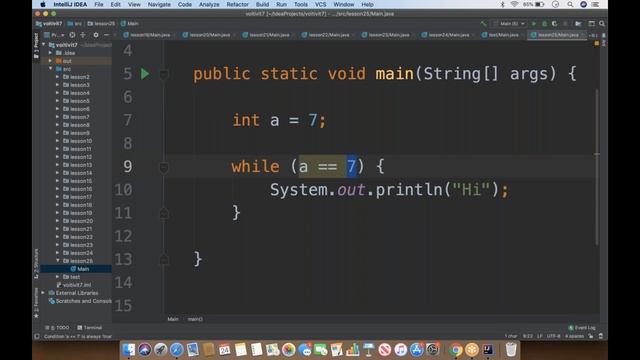Select Scratches and Consoles item
This screenshot has width=640, height=360.
click(80, 301)
